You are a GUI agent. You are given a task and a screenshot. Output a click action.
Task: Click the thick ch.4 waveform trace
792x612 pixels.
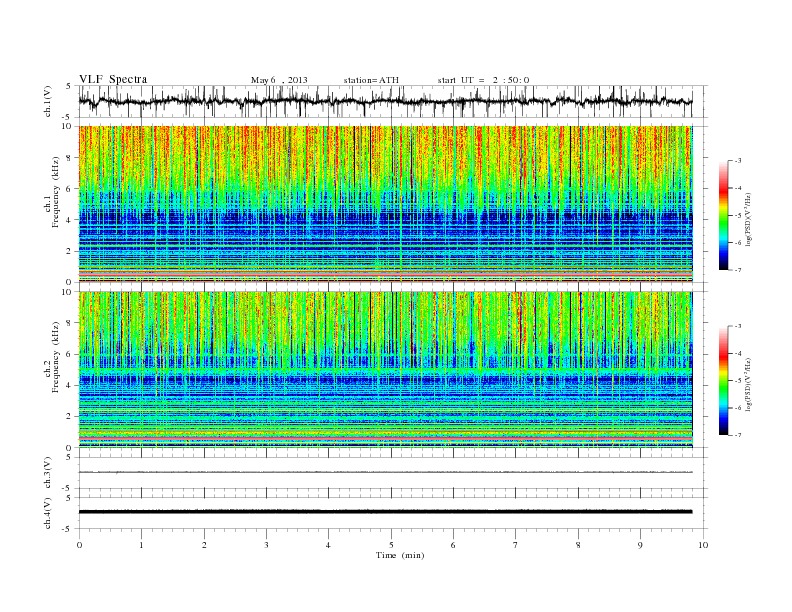[385, 512]
